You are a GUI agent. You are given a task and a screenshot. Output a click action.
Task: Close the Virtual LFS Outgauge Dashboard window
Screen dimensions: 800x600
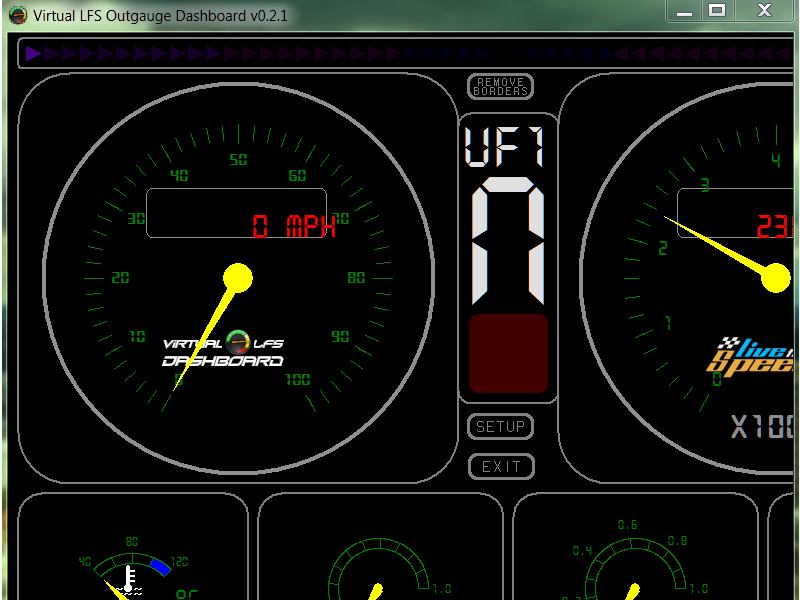[x=764, y=11]
